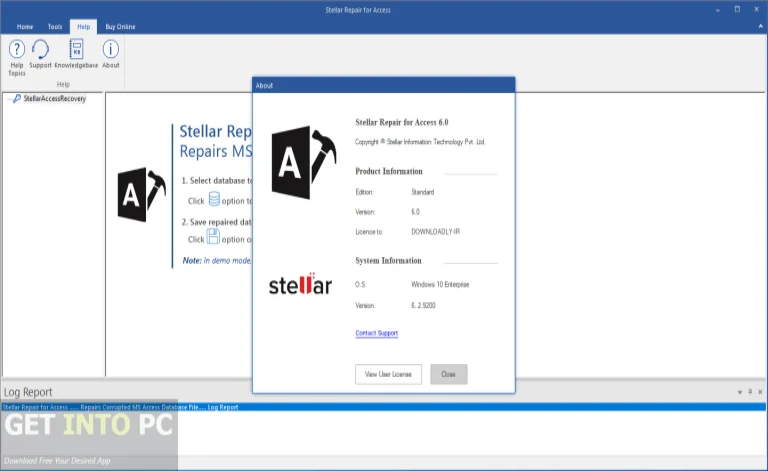
Task: Click the database icon in step 1
Action: coord(214,199)
